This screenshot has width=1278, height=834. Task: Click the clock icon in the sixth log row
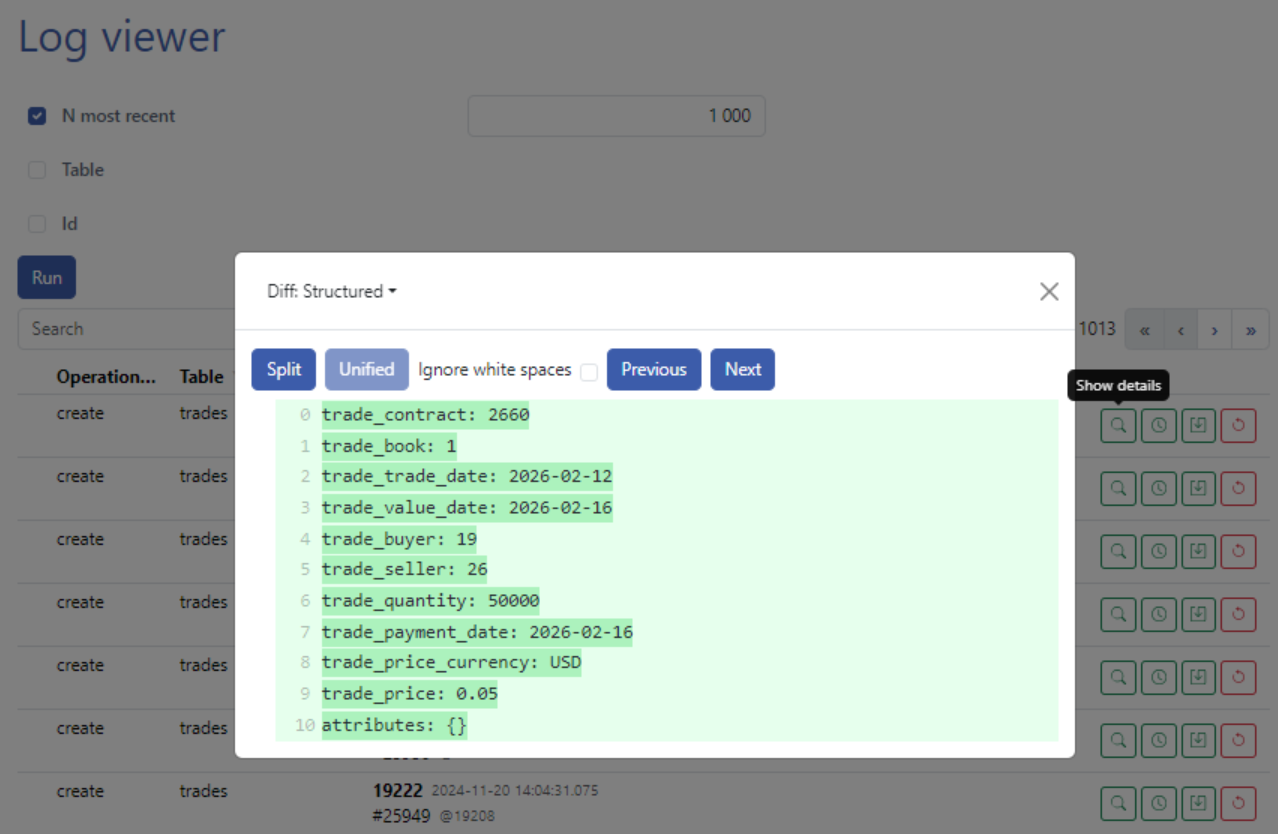click(1158, 740)
